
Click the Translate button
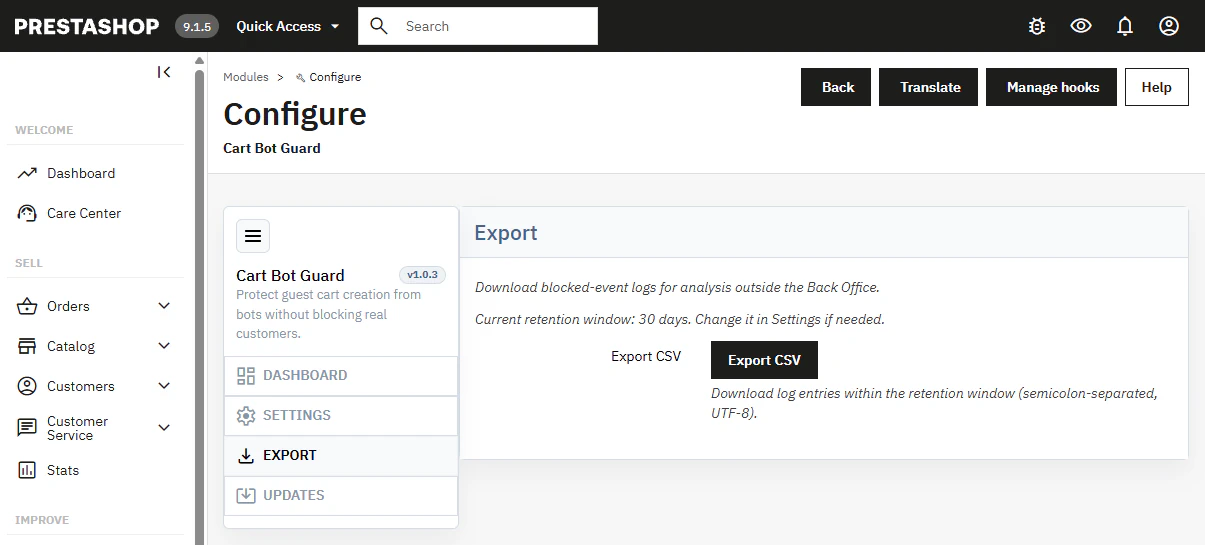click(930, 87)
